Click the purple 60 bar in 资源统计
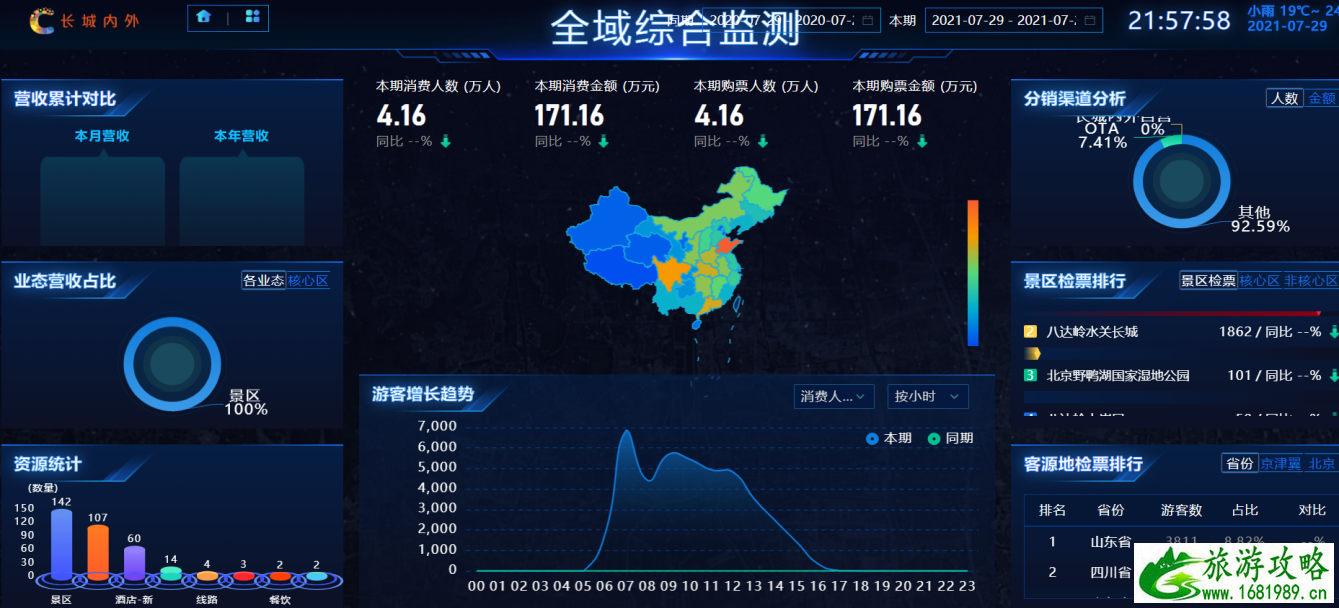This screenshot has height=608, width=1339. coord(134,563)
